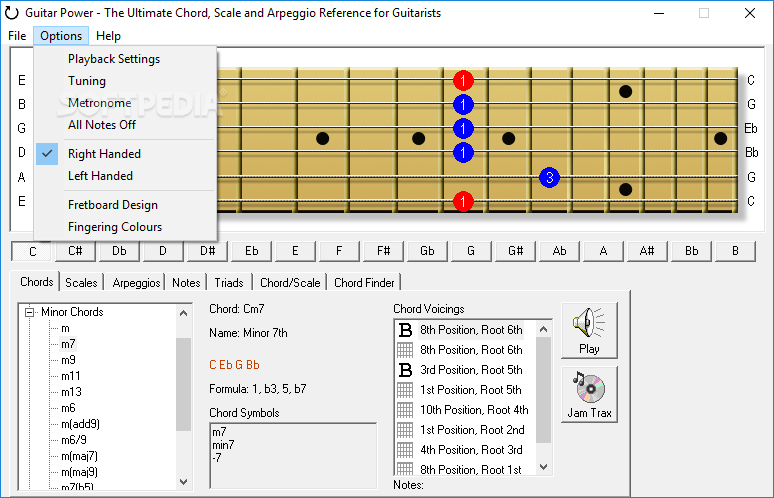The image size is (774, 498).
Task: Select the m13 chord in tree
Action: (71, 392)
